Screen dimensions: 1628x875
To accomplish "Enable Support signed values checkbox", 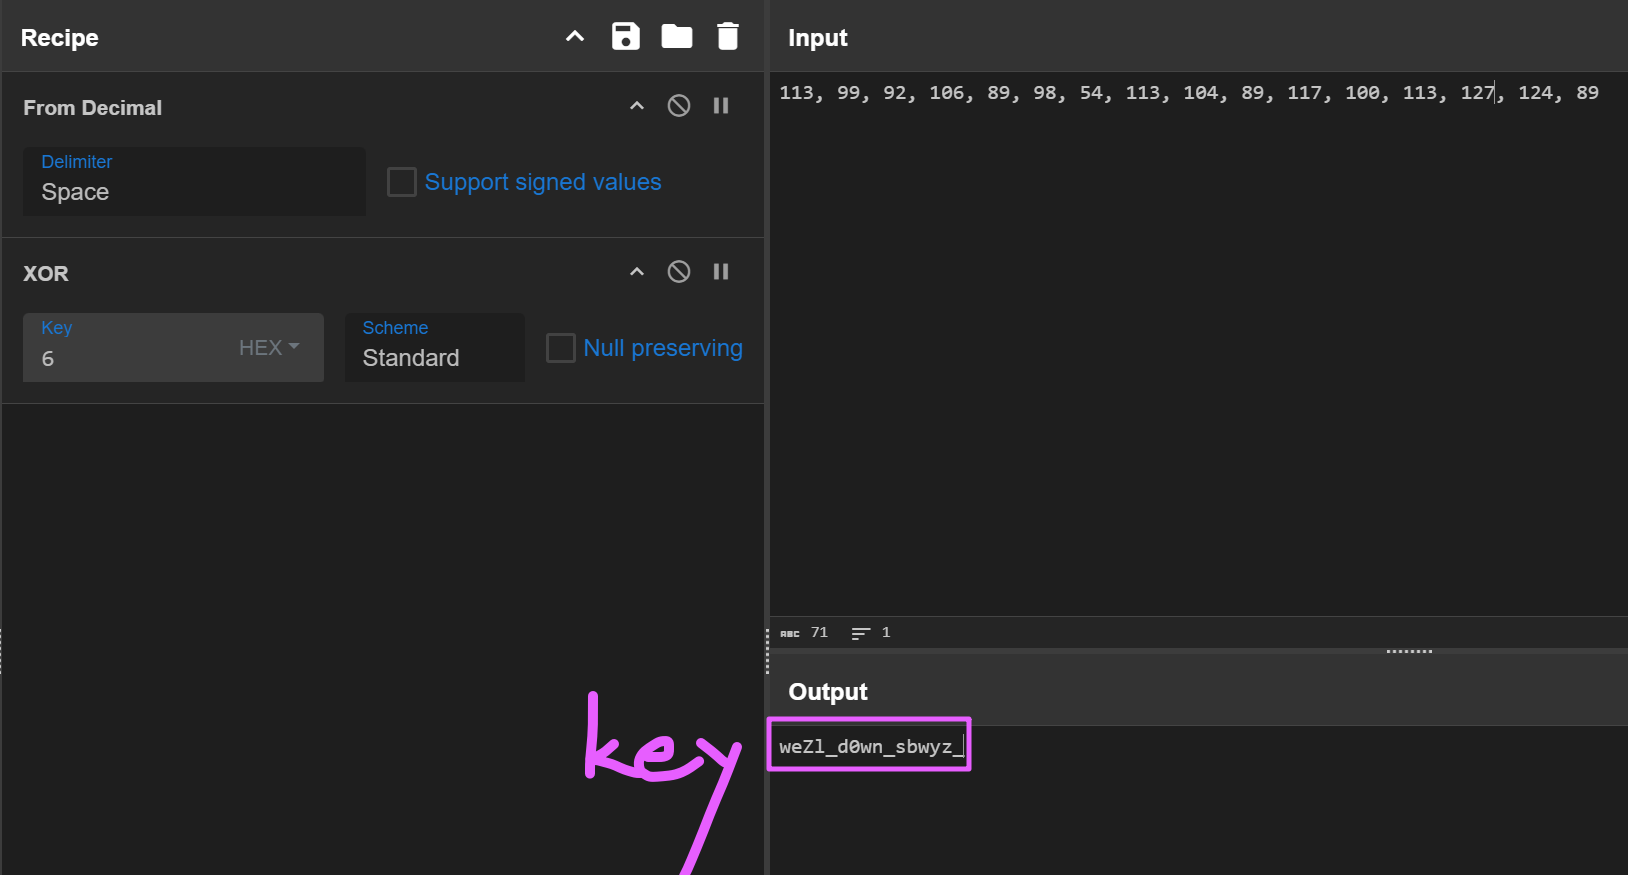I will pyautogui.click(x=402, y=182).
